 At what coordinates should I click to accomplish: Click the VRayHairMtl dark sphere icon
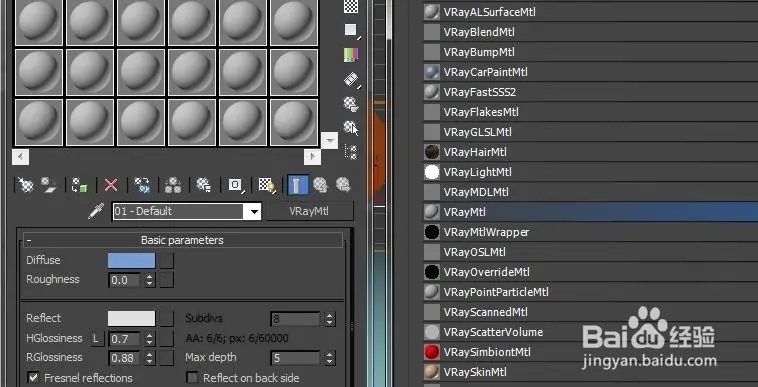tap(432, 152)
